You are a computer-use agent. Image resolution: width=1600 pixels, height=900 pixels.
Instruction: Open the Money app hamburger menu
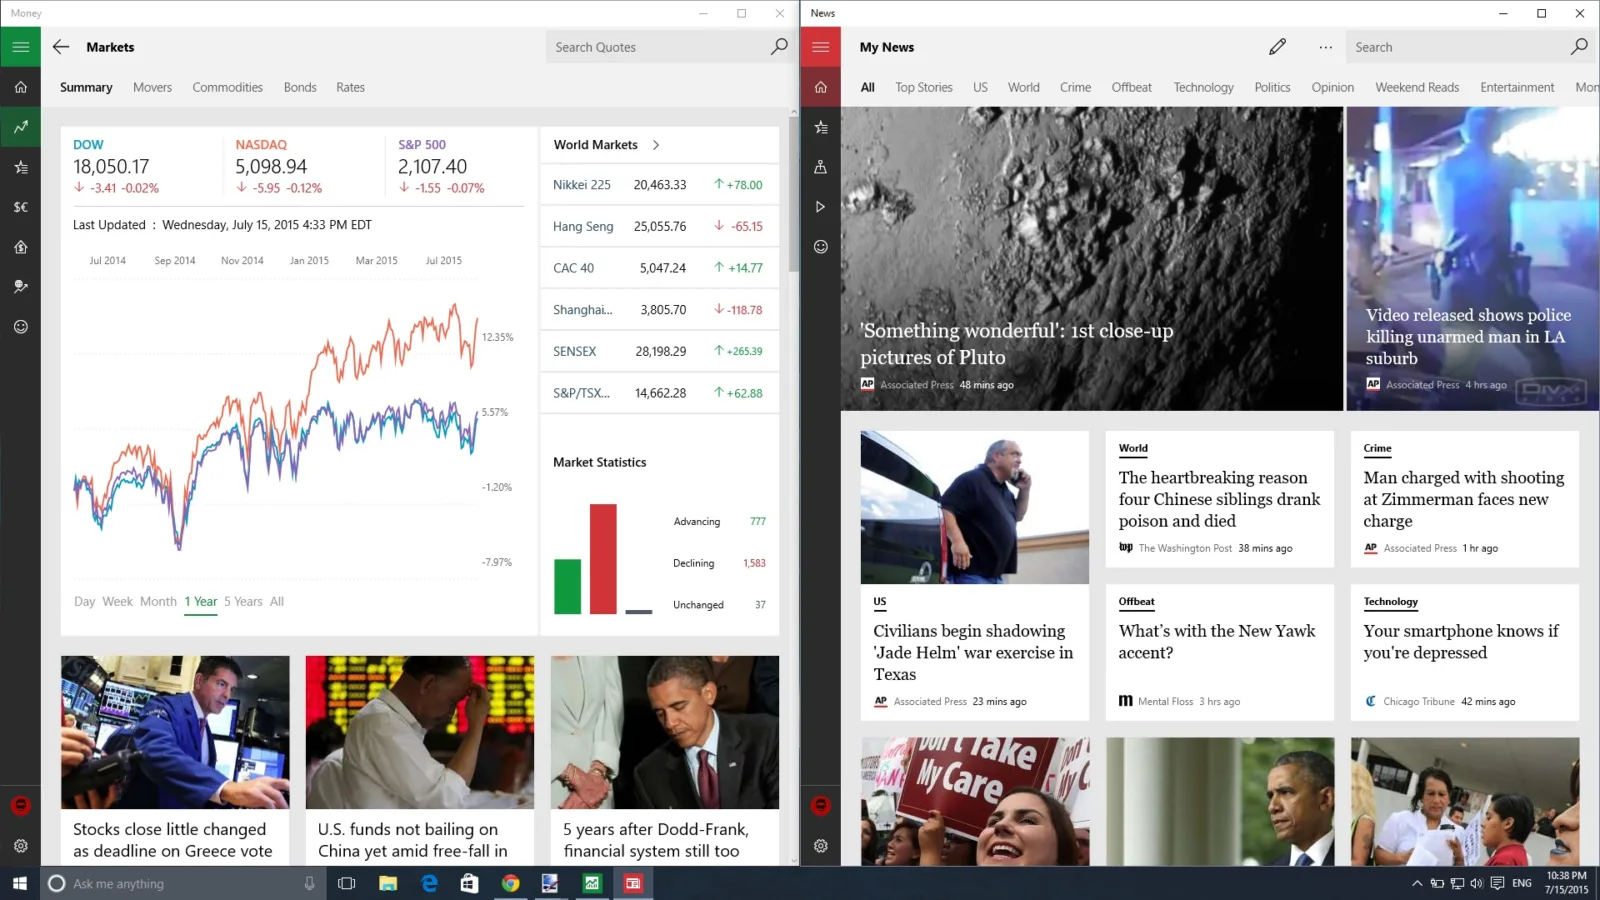tap(20, 47)
